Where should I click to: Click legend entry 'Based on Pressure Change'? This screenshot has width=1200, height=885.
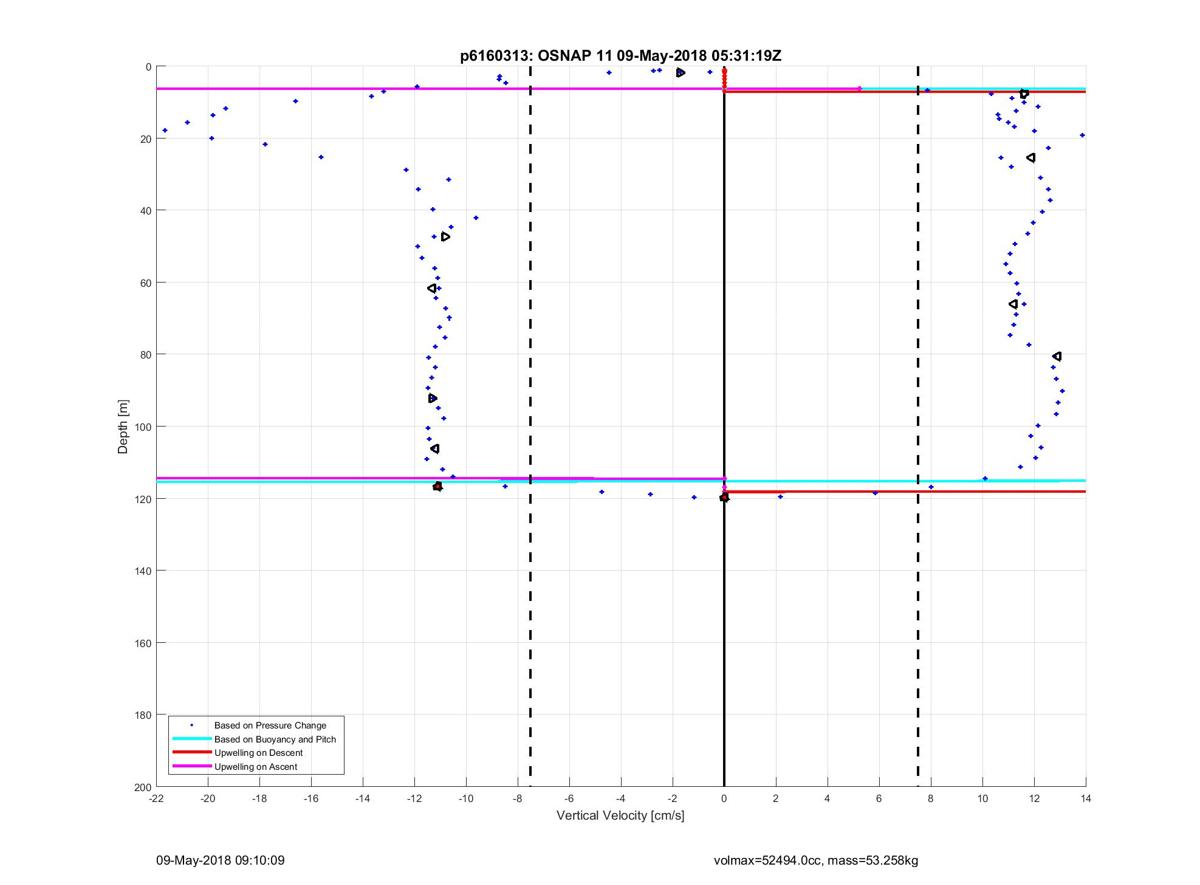270,725
